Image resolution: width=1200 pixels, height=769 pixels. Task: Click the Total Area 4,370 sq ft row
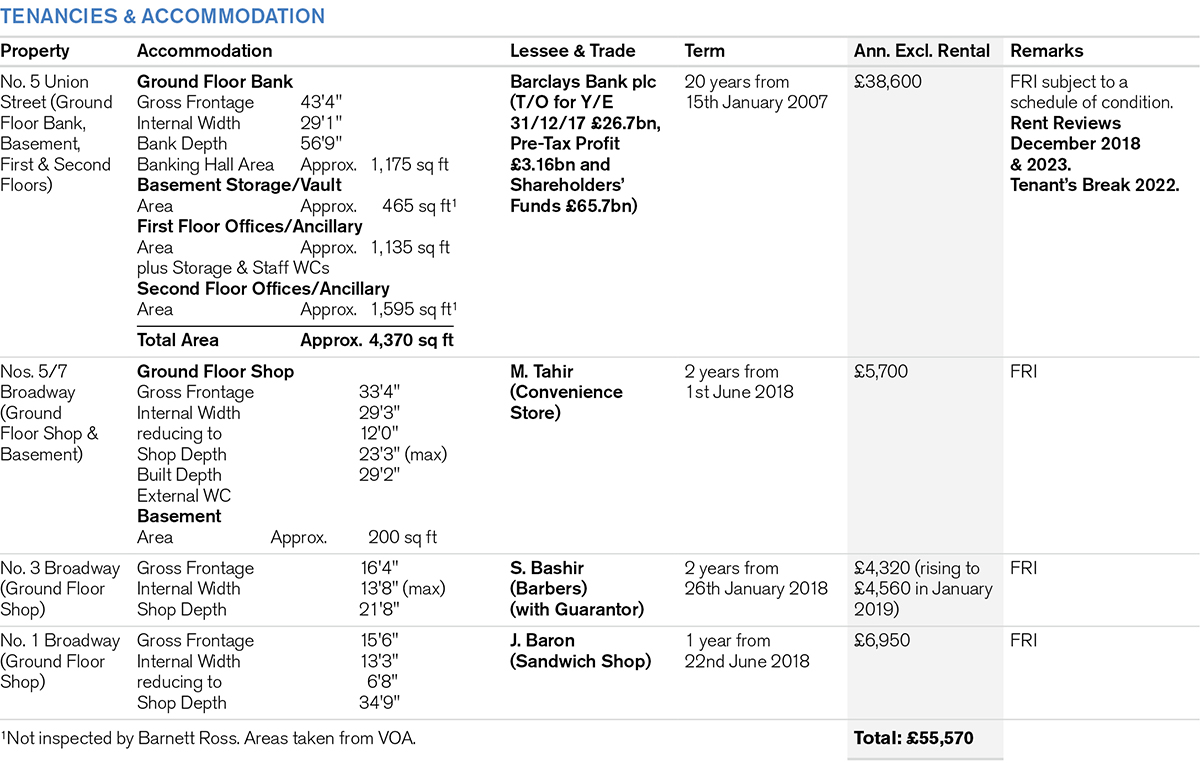295,340
